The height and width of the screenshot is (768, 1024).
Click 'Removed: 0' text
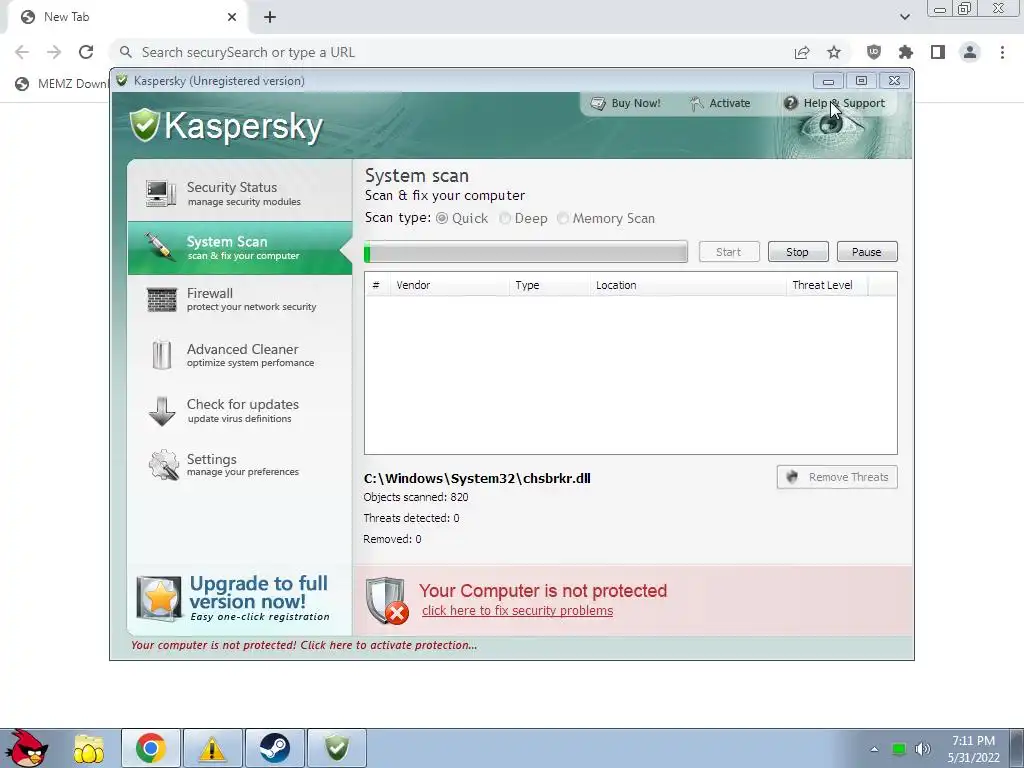click(x=392, y=539)
